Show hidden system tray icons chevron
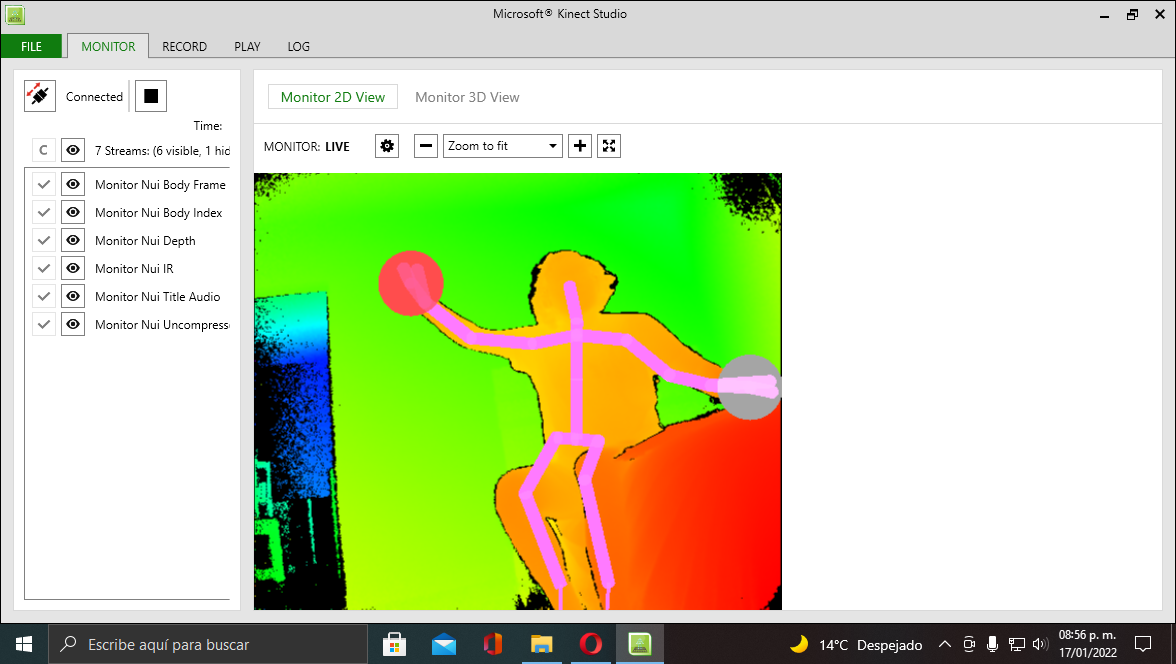The image size is (1176, 664). [945, 644]
